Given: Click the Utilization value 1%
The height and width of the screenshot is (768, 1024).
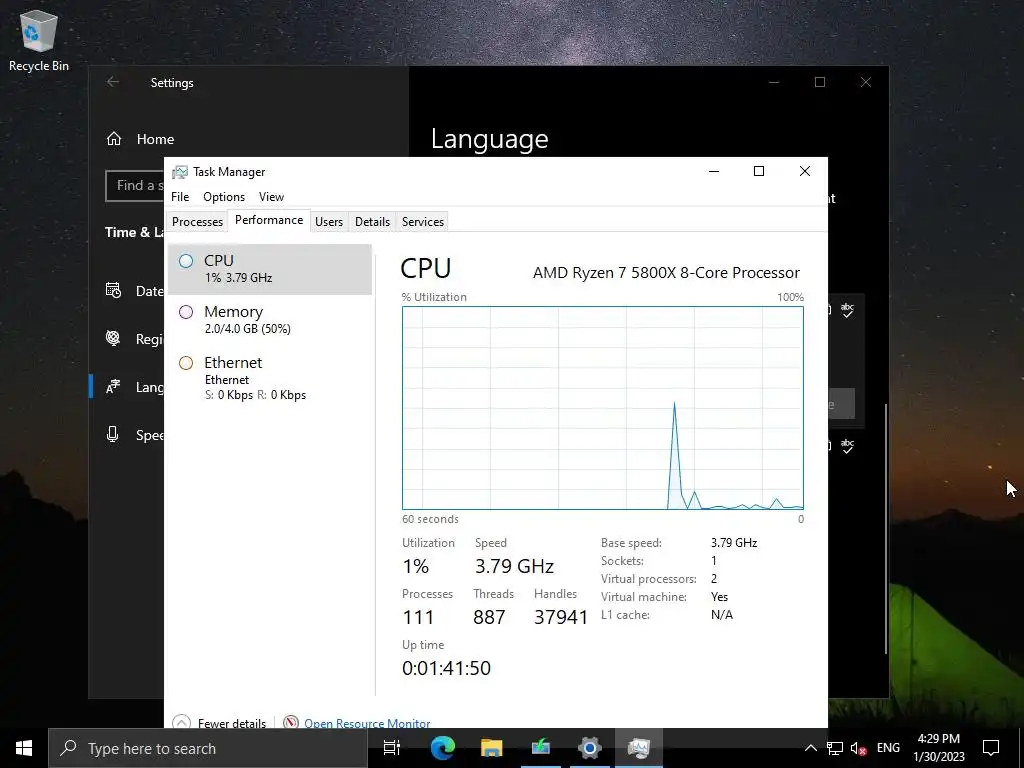Looking at the screenshot, I should tap(415, 566).
